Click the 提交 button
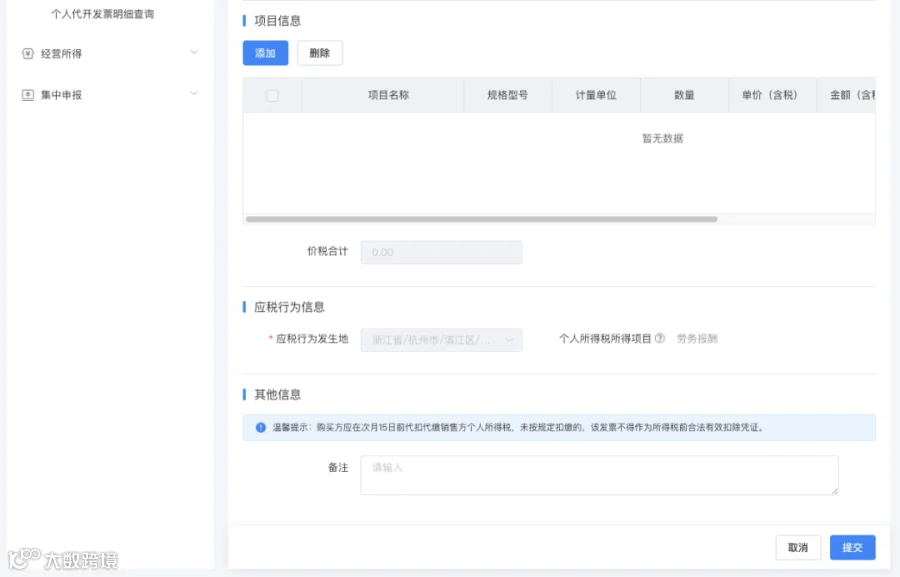 tap(852, 547)
